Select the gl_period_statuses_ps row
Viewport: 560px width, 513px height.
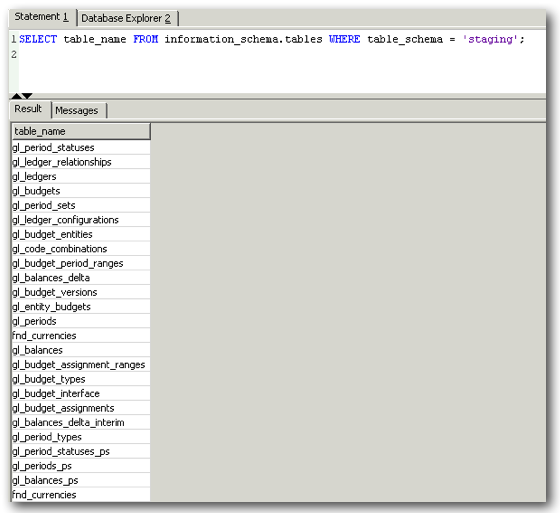click(81, 451)
